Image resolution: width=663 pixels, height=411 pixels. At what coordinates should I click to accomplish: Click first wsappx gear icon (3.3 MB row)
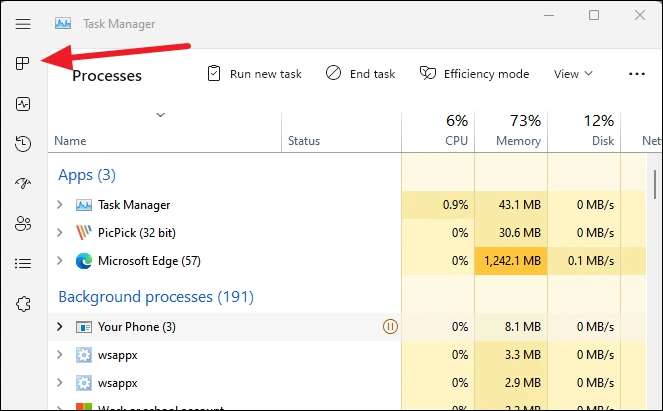(x=84, y=355)
